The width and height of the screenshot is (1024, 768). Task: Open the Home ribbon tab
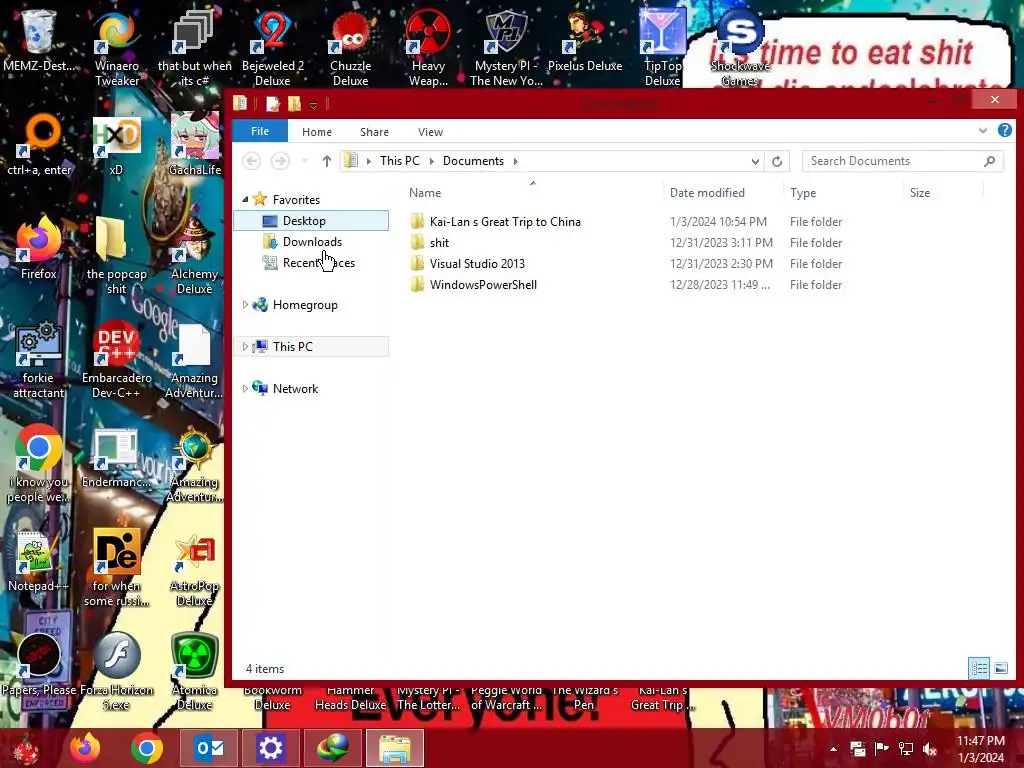point(317,132)
